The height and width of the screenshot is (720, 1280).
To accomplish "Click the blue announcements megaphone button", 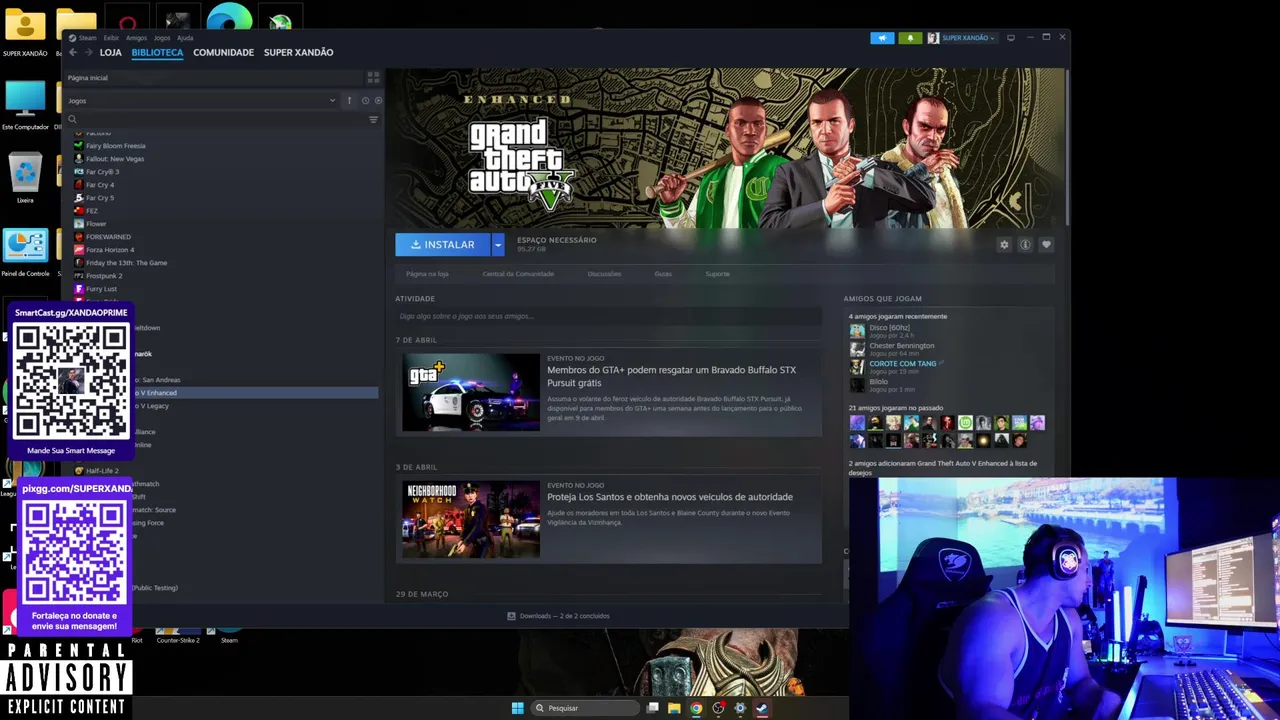I will pyautogui.click(x=882, y=38).
